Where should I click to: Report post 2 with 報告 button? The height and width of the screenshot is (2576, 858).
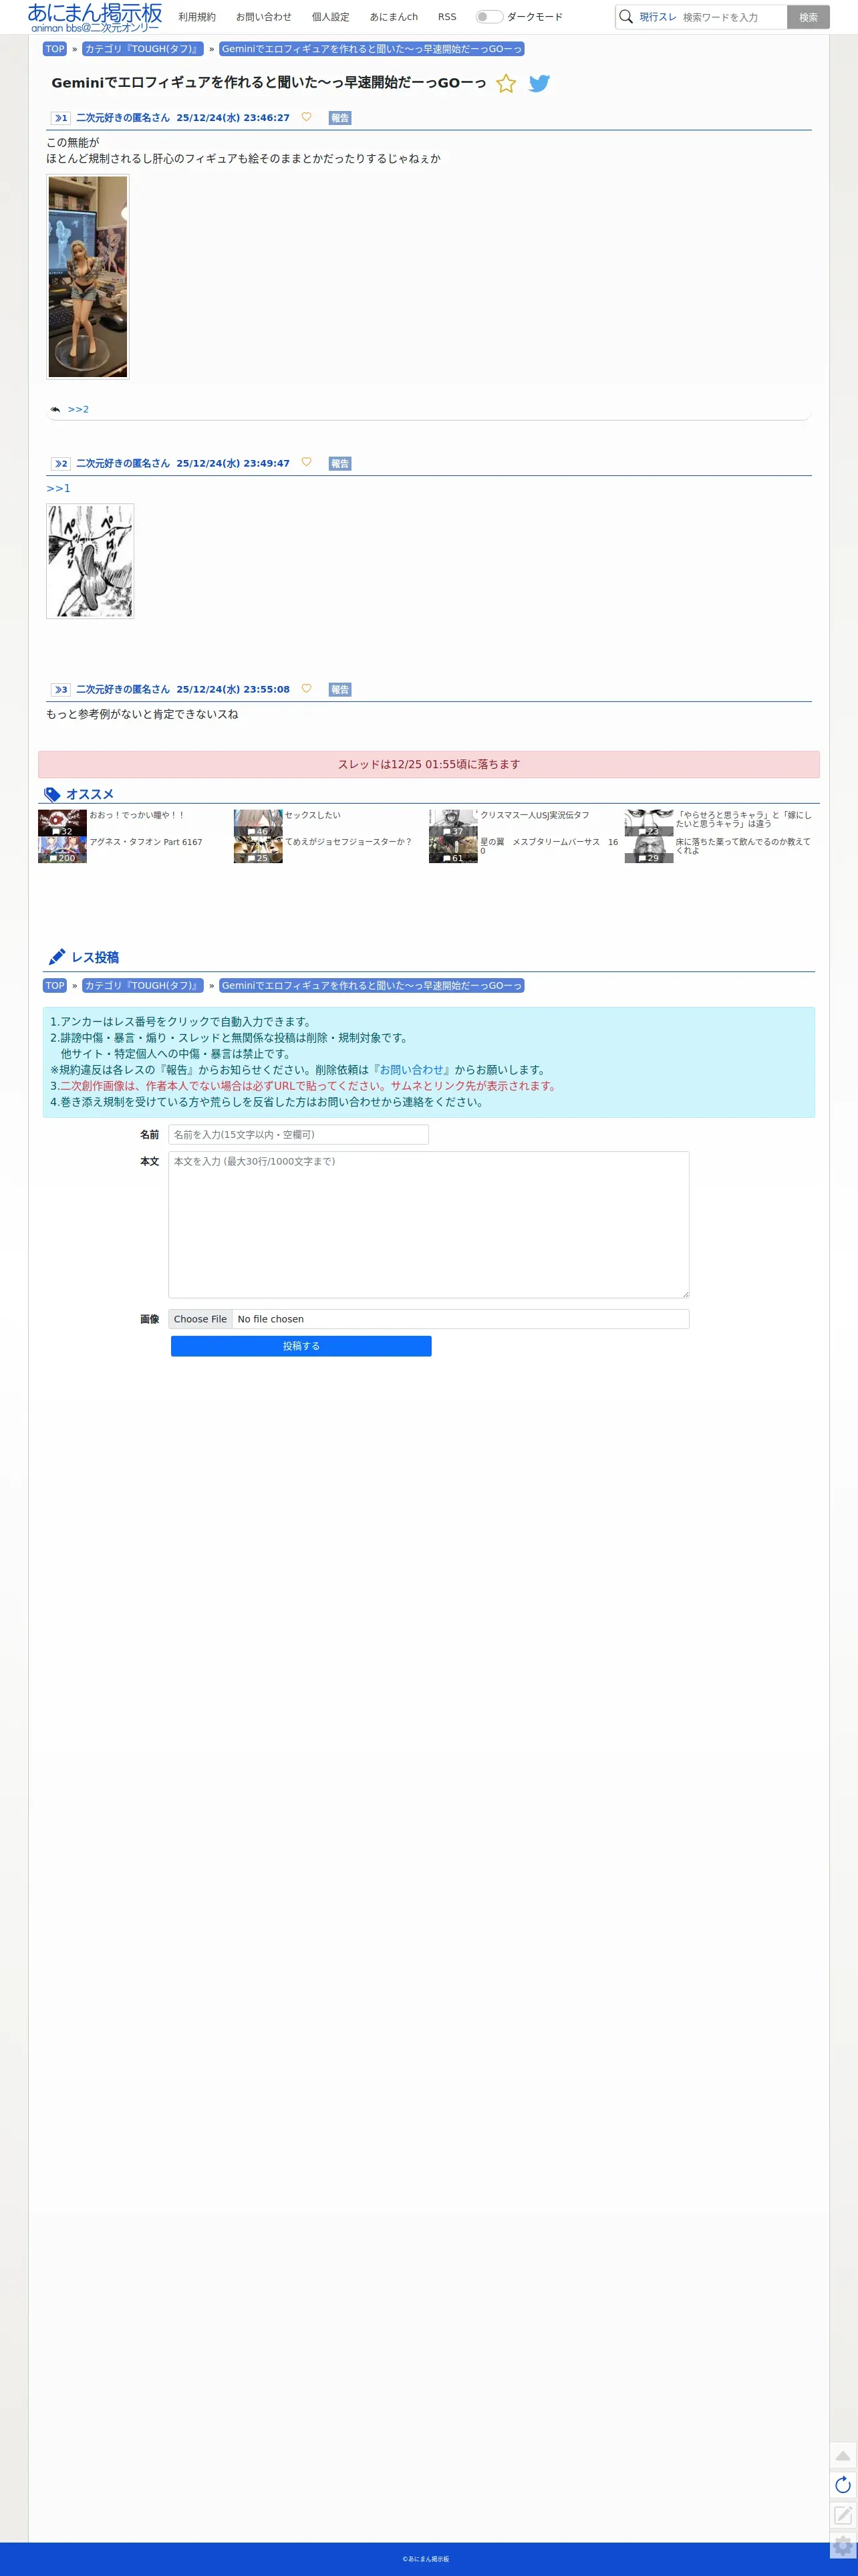click(340, 464)
